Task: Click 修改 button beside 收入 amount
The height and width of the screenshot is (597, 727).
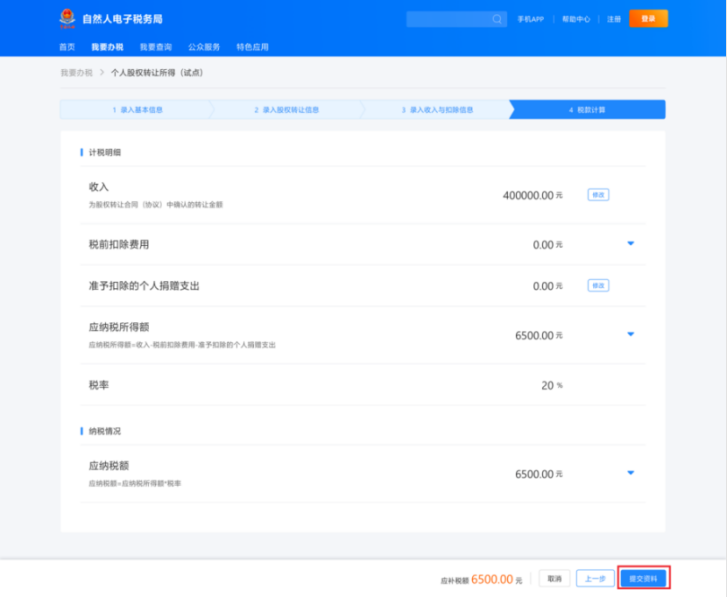Action: point(598,195)
